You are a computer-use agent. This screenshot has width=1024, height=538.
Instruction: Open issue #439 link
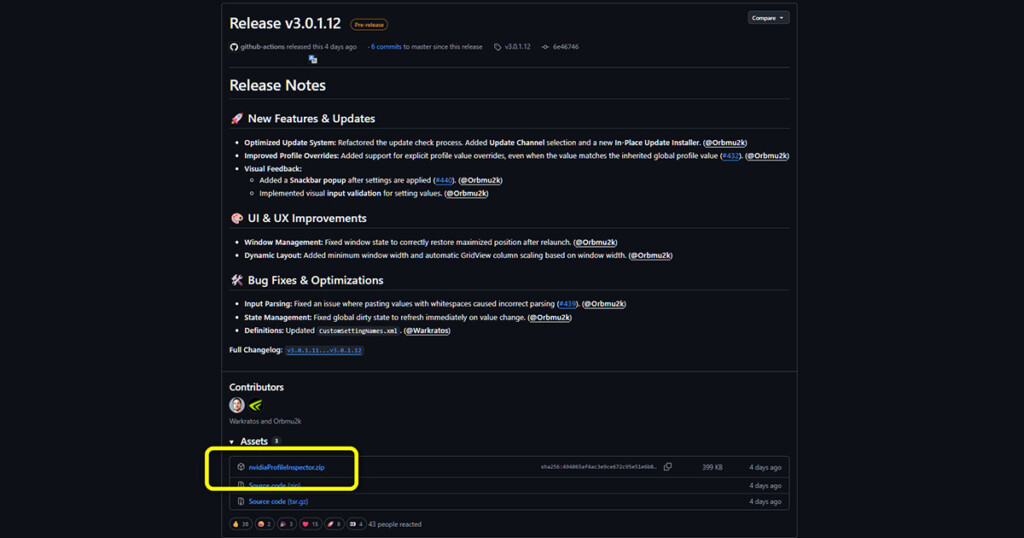568,304
